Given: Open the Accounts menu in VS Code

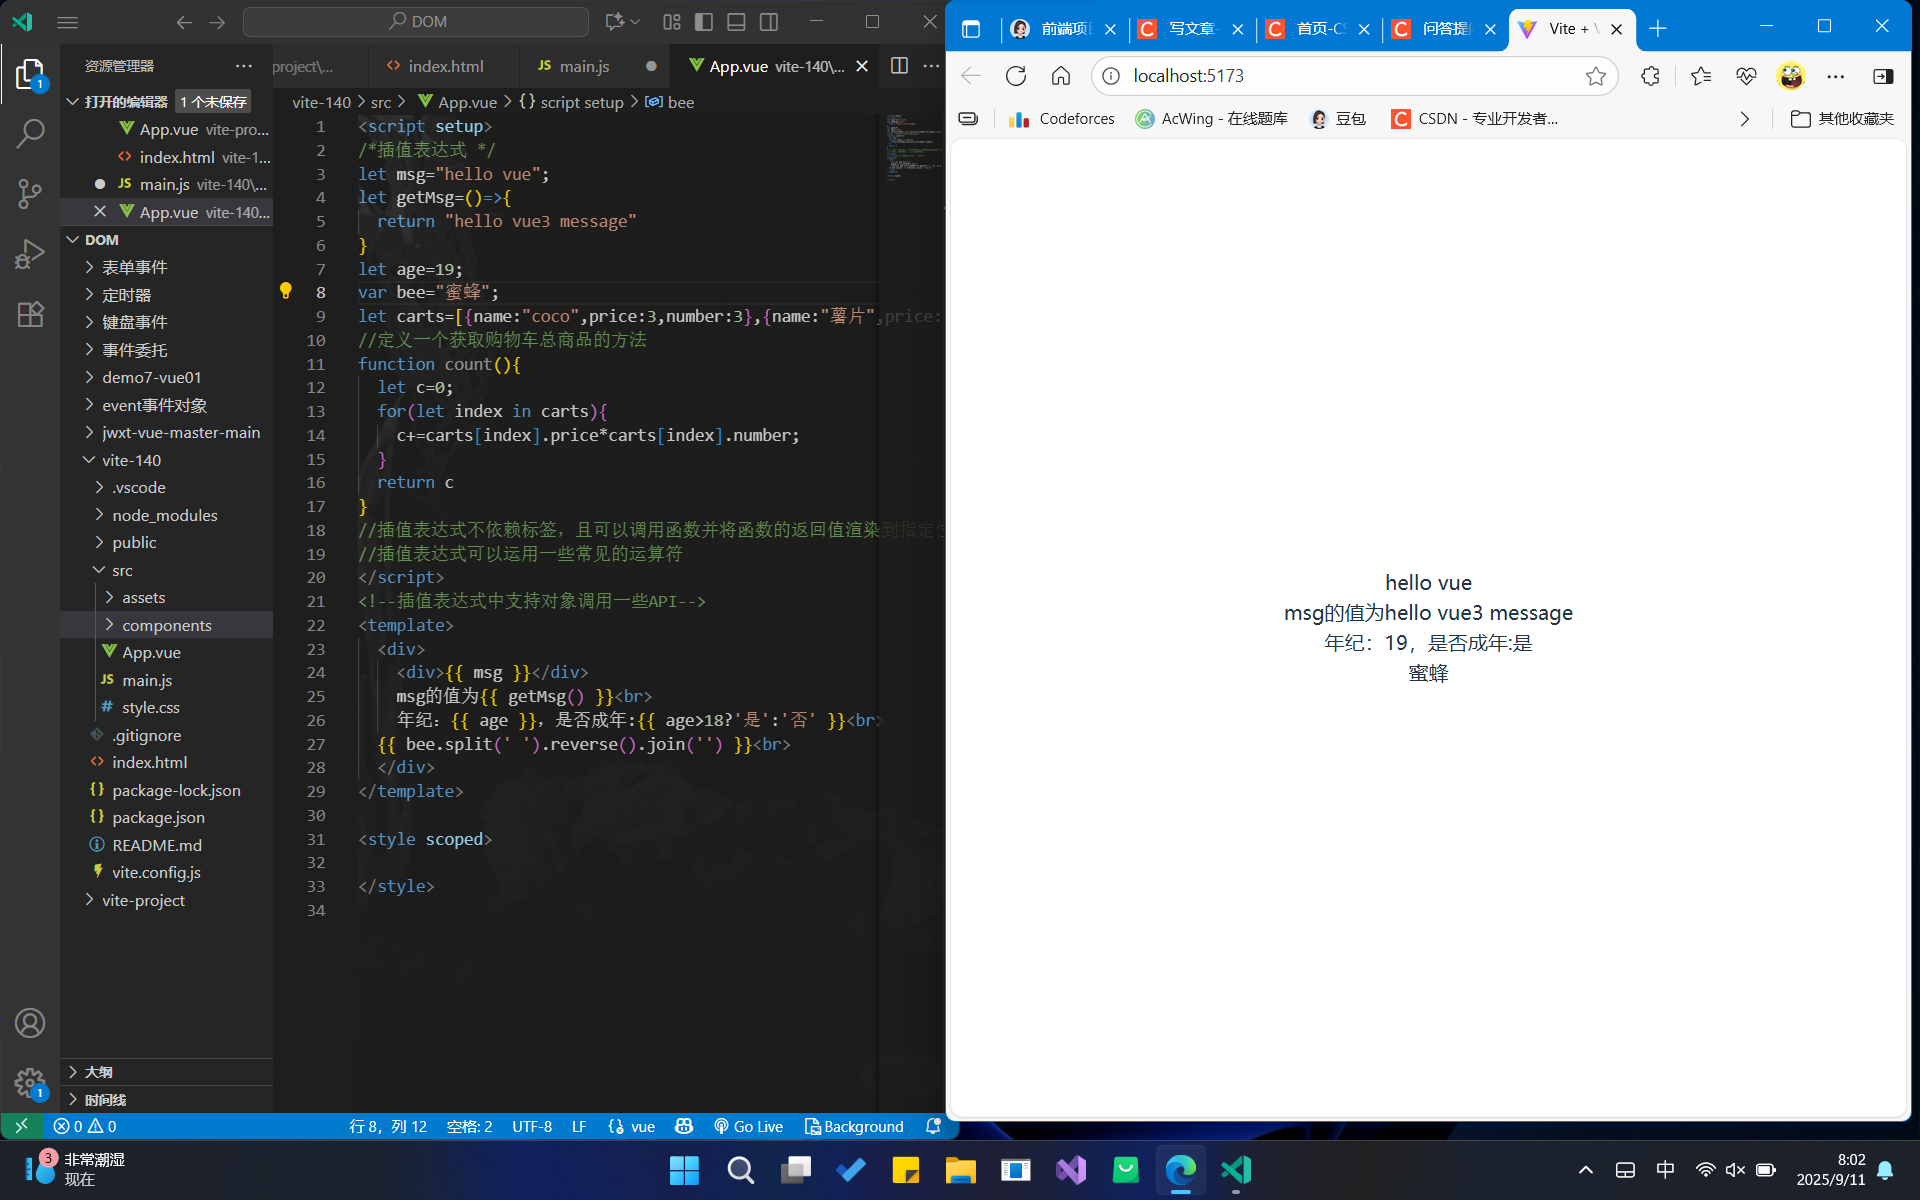Looking at the screenshot, I should click(x=30, y=1023).
